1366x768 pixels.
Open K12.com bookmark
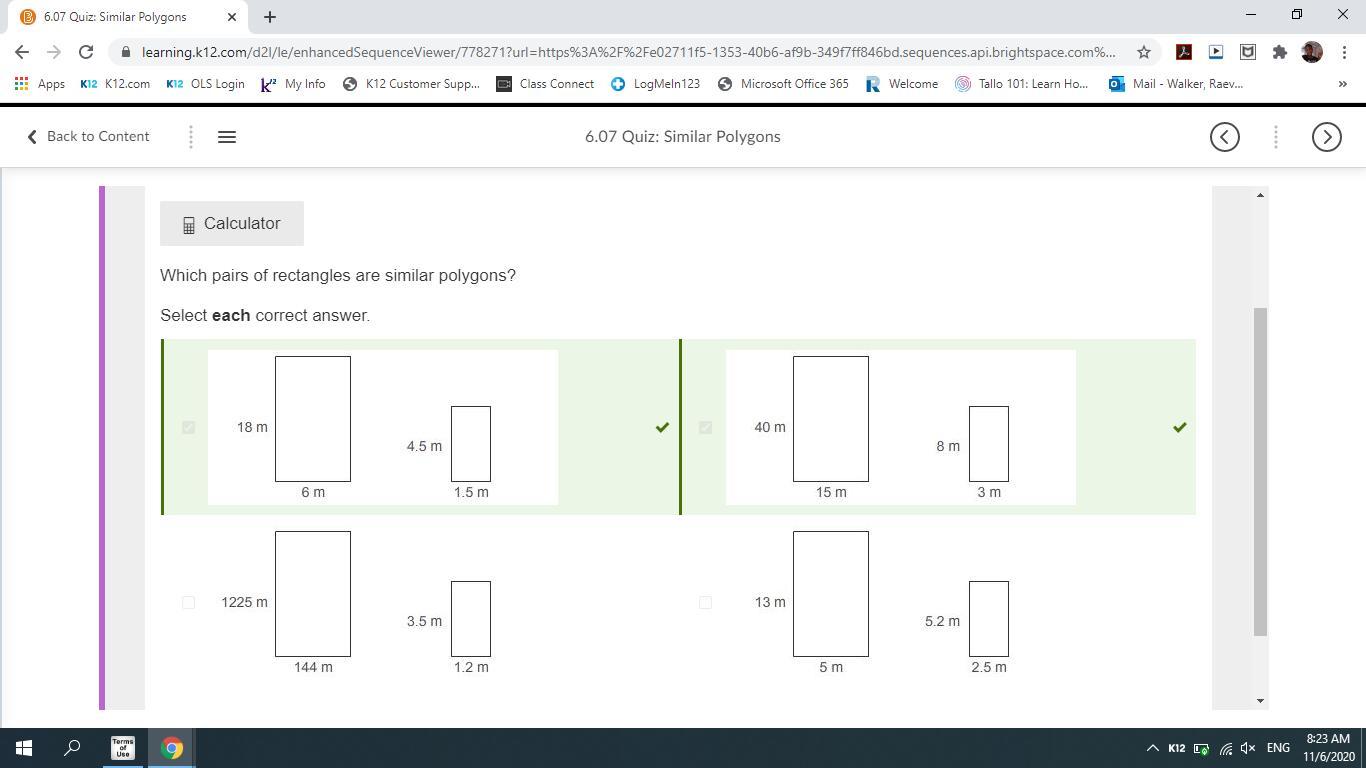coord(115,84)
